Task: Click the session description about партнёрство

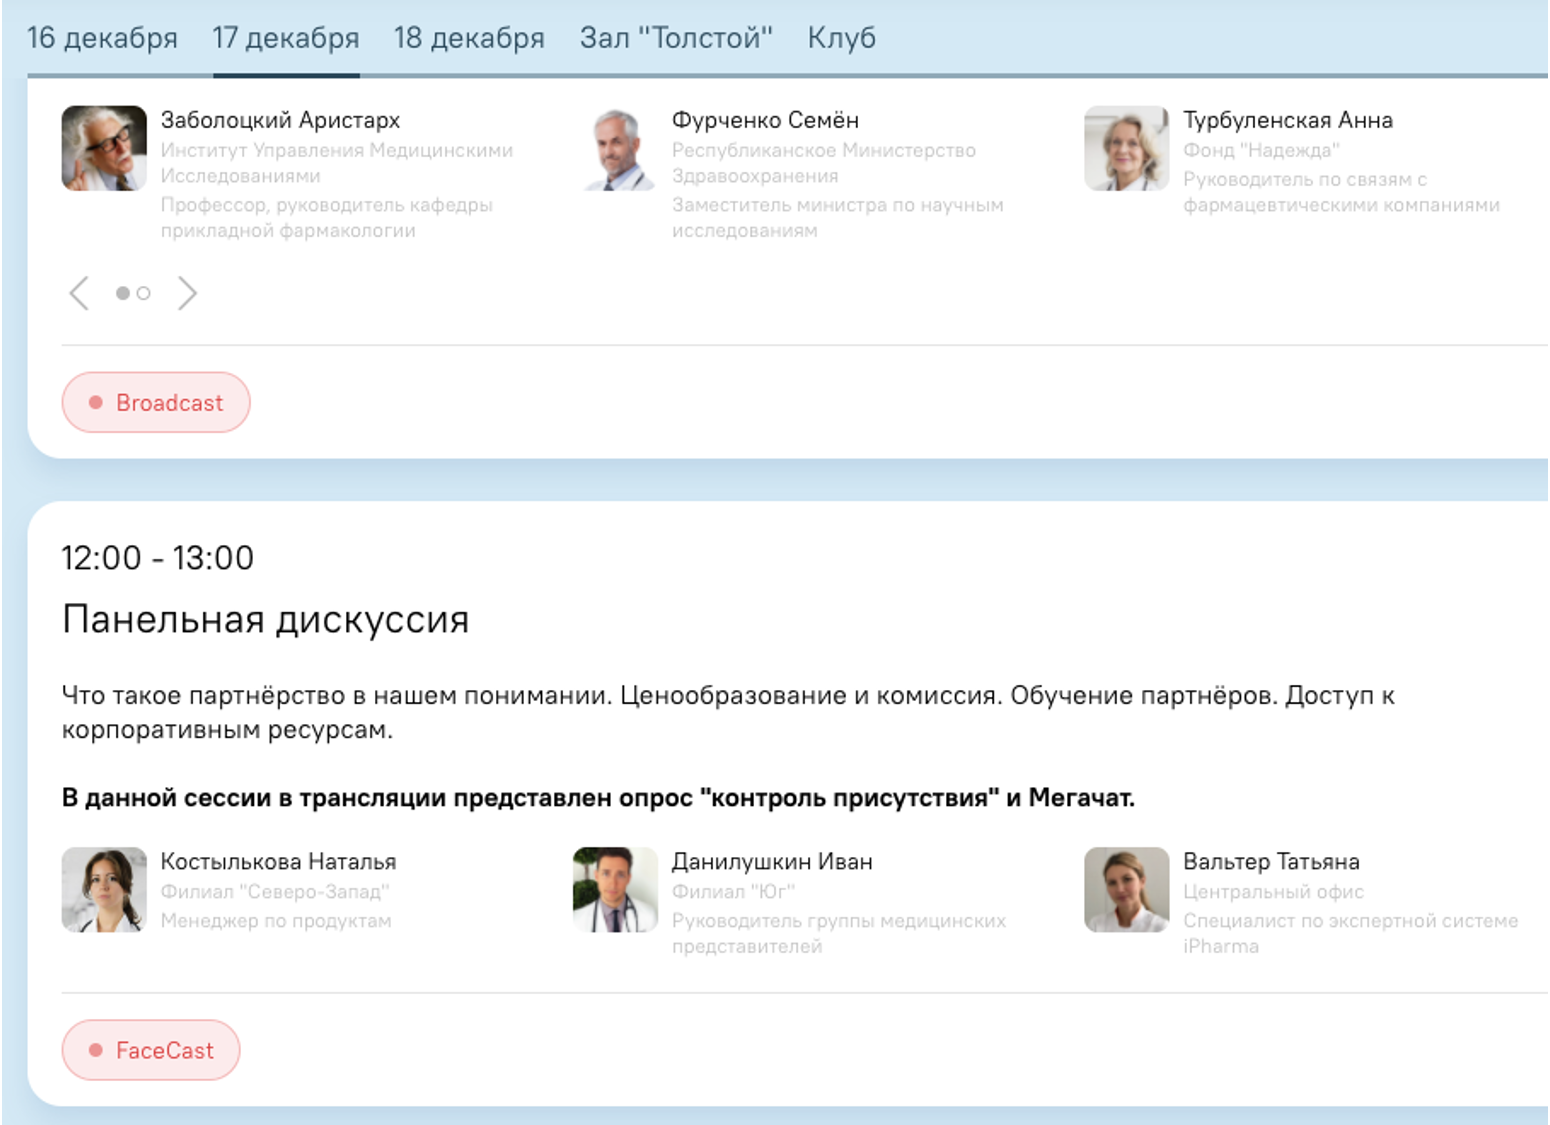Action: point(728,712)
